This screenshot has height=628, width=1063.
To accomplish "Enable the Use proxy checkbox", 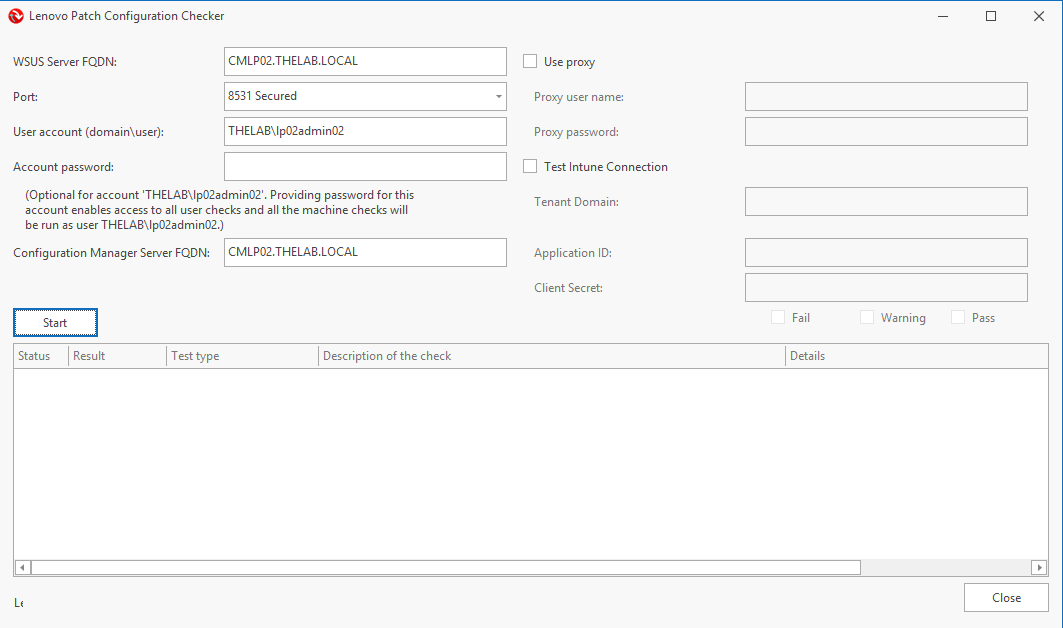I will click(x=529, y=61).
